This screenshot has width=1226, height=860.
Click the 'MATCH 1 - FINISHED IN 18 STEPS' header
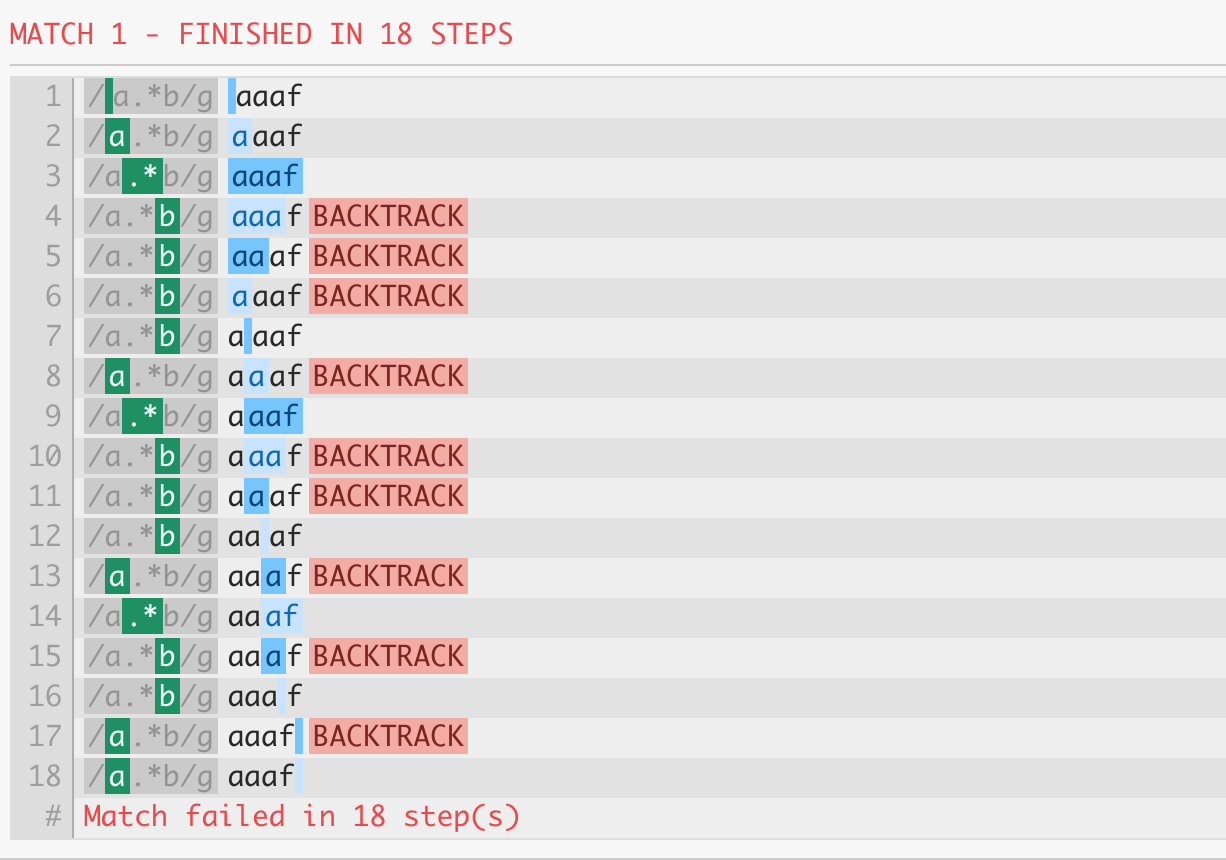pos(261,34)
